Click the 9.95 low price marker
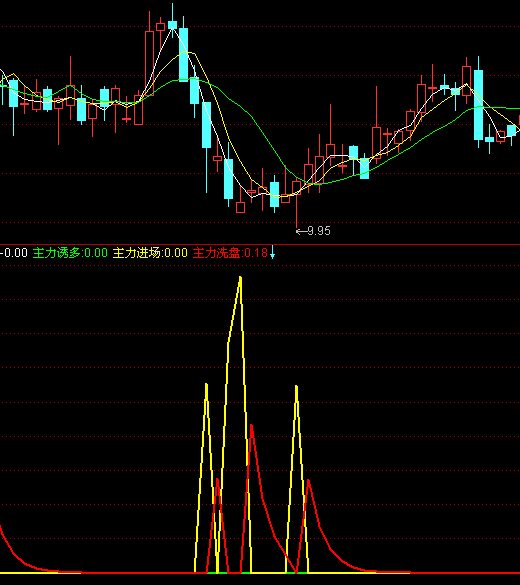The image size is (520, 585). (x=313, y=231)
